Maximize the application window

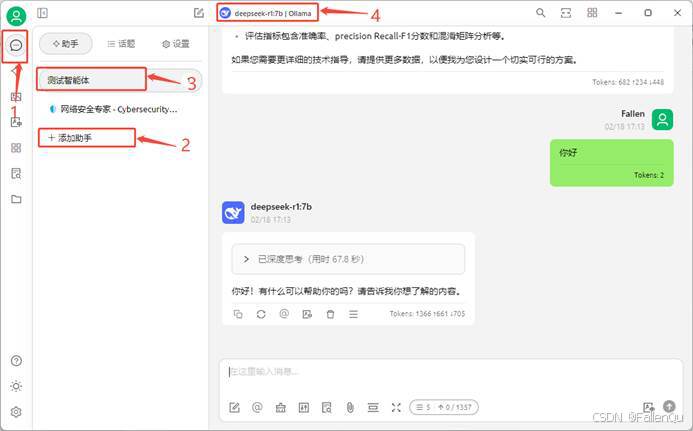click(648, 13)
